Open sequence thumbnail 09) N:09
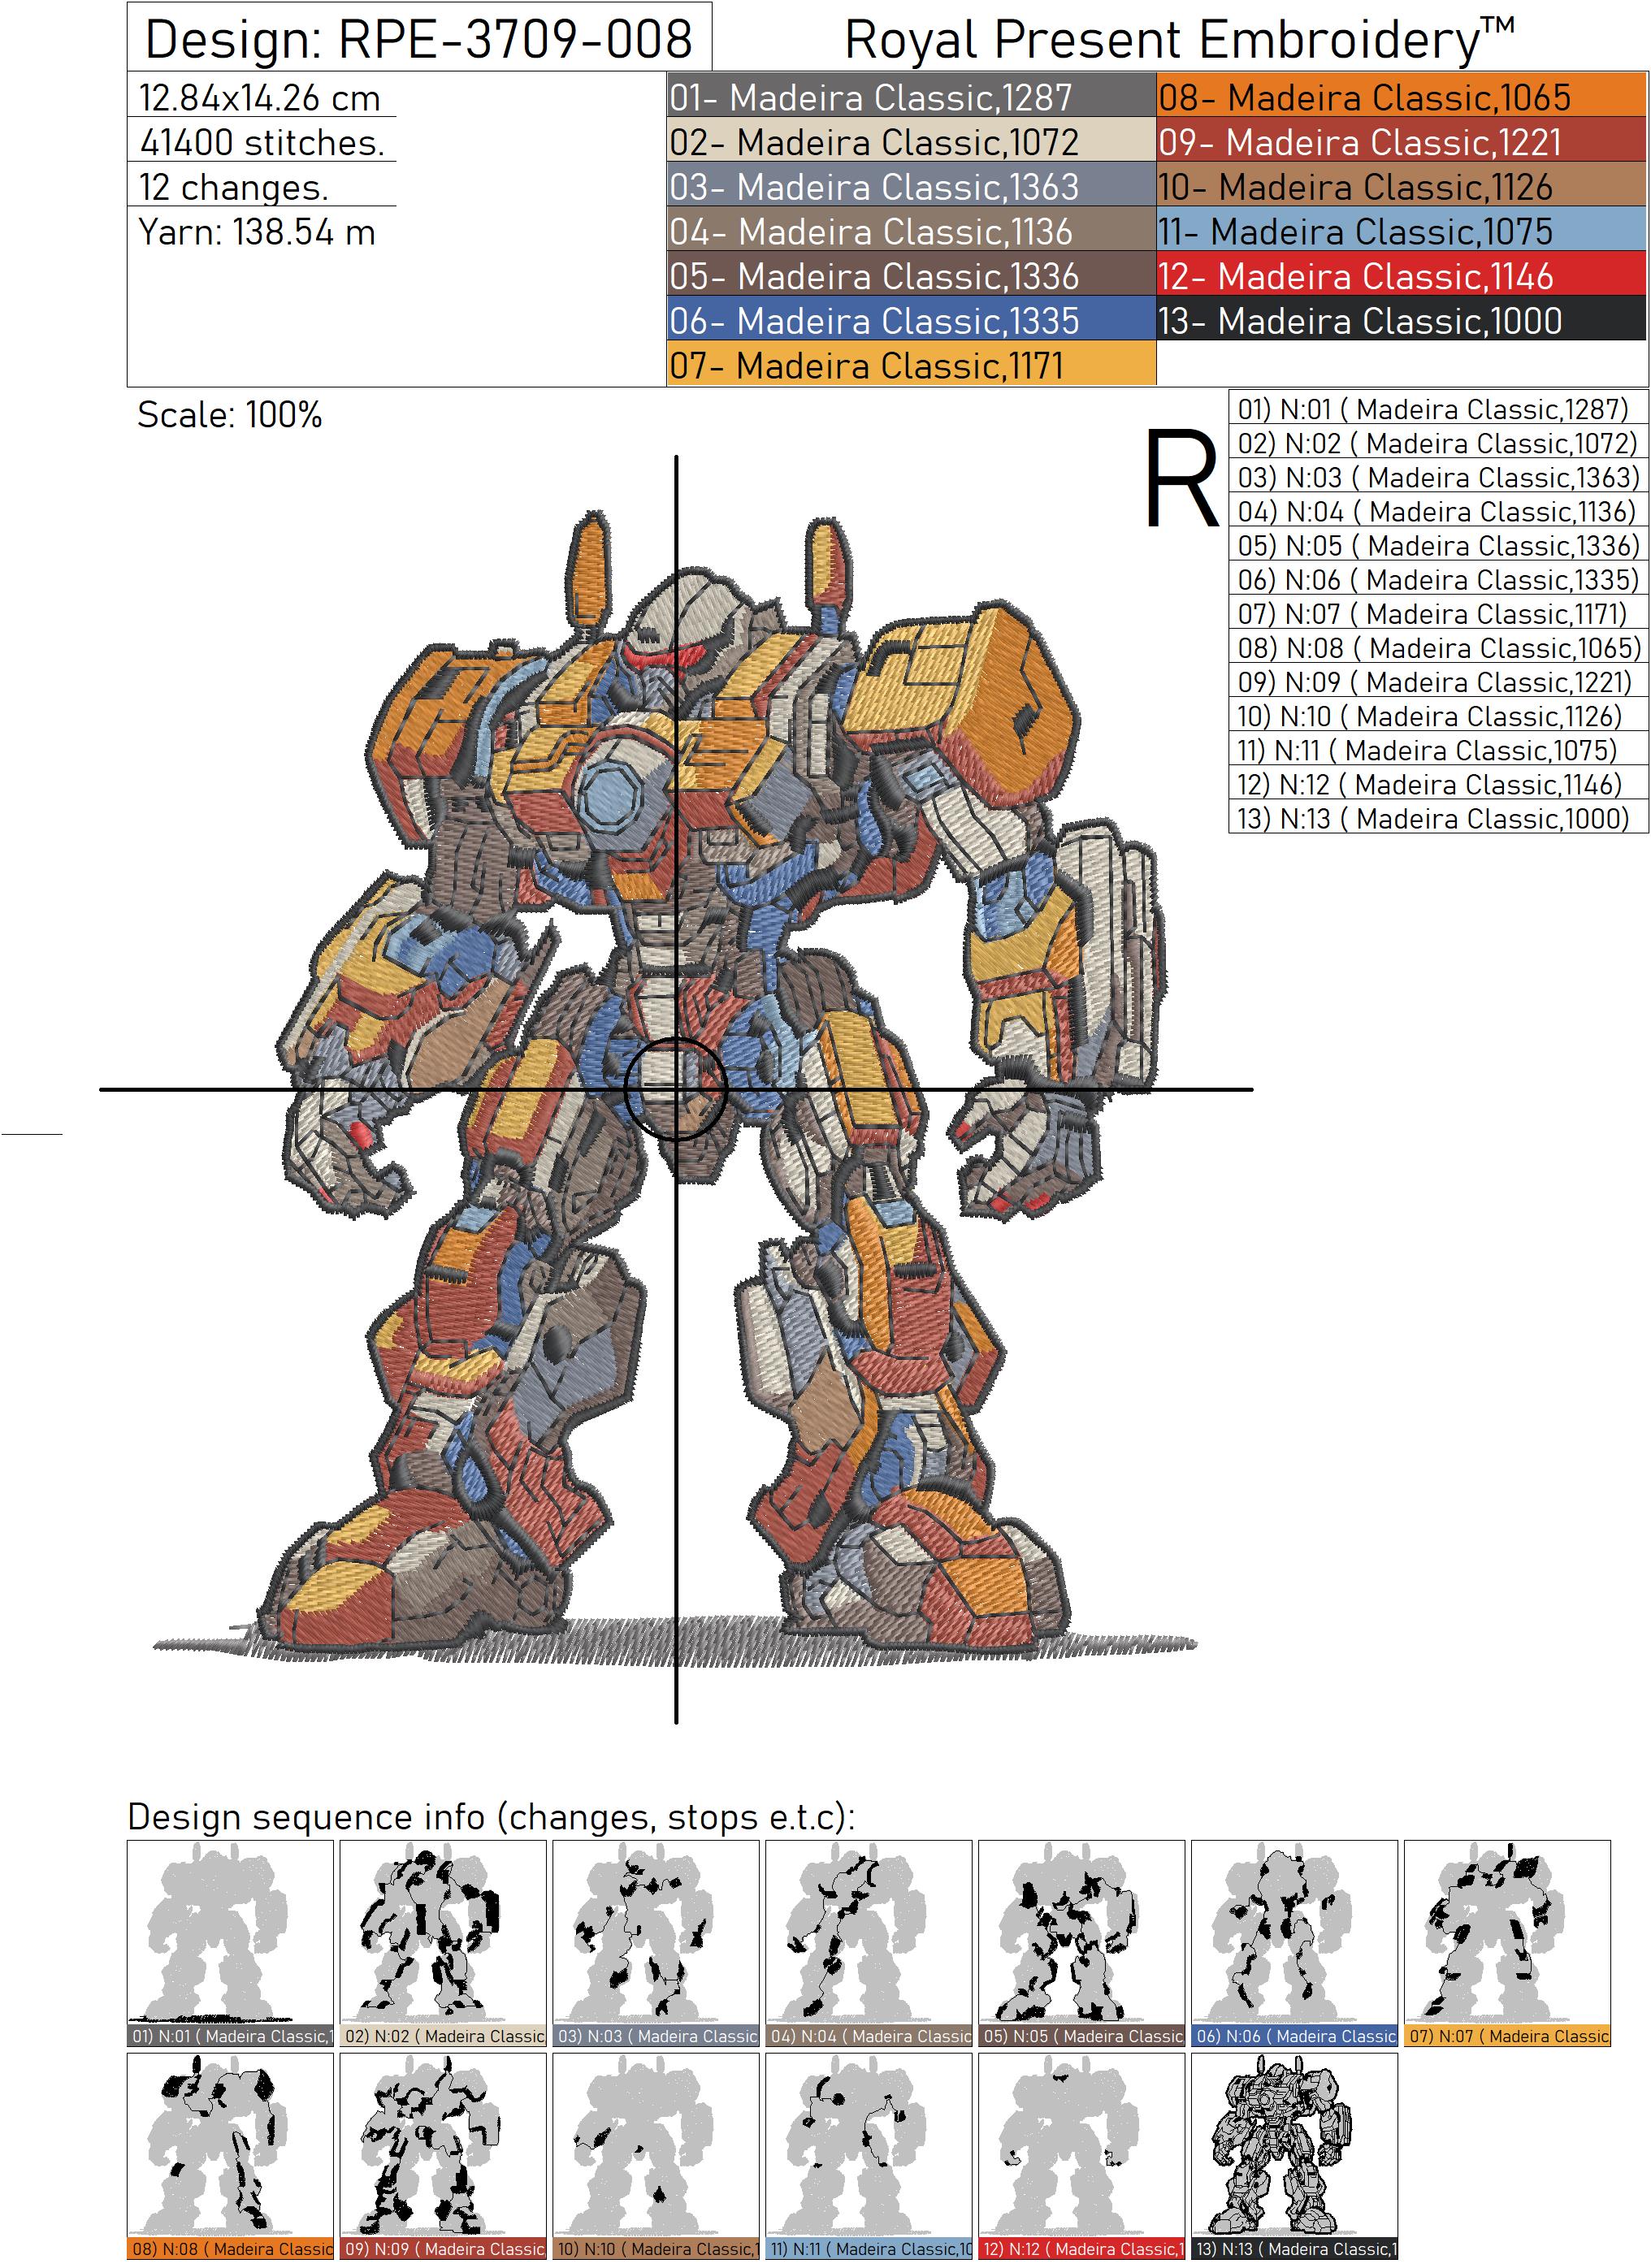The width and height of the screenshot is (1651, 2268). click(443, 2157)
